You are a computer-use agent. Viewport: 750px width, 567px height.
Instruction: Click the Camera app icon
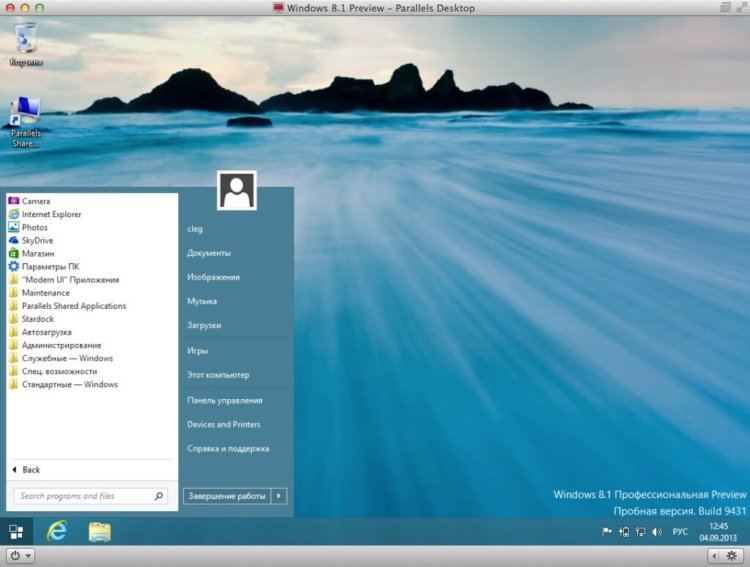(14, 201)
